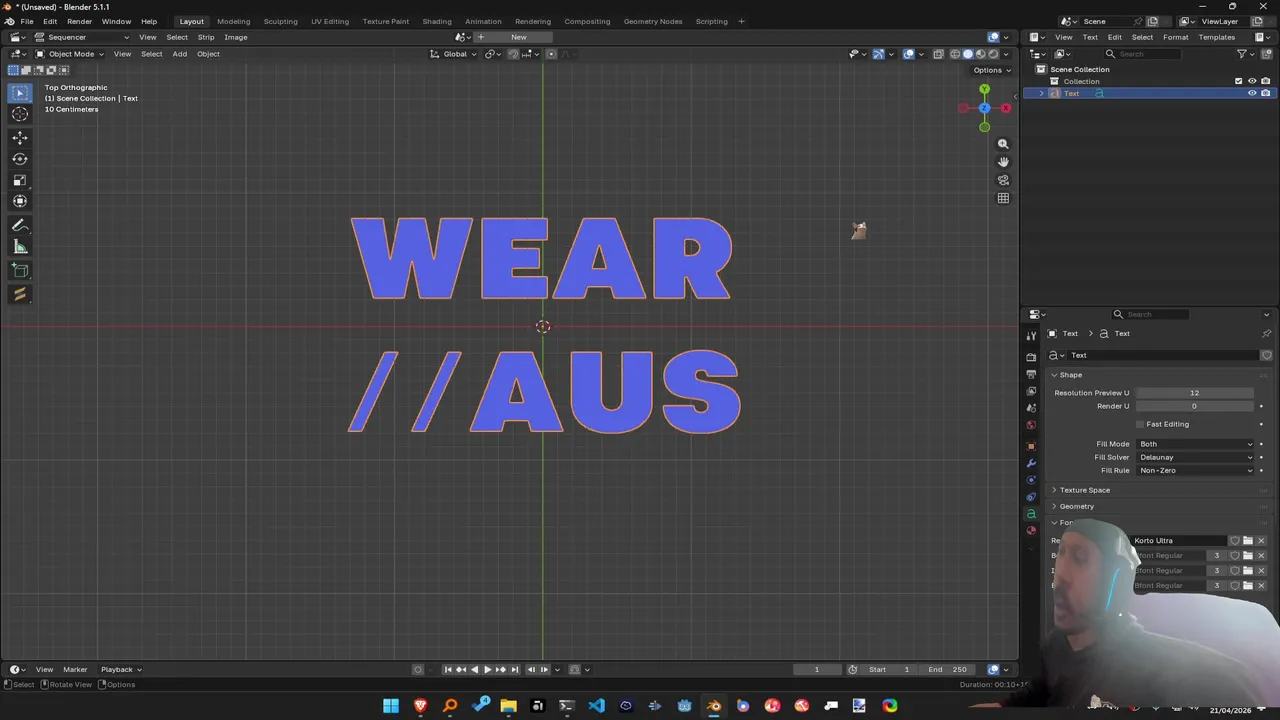The height and width of the screenshot is (720, 1280).
Task: Play the animation in the timeline
Action: coord(487,669)
